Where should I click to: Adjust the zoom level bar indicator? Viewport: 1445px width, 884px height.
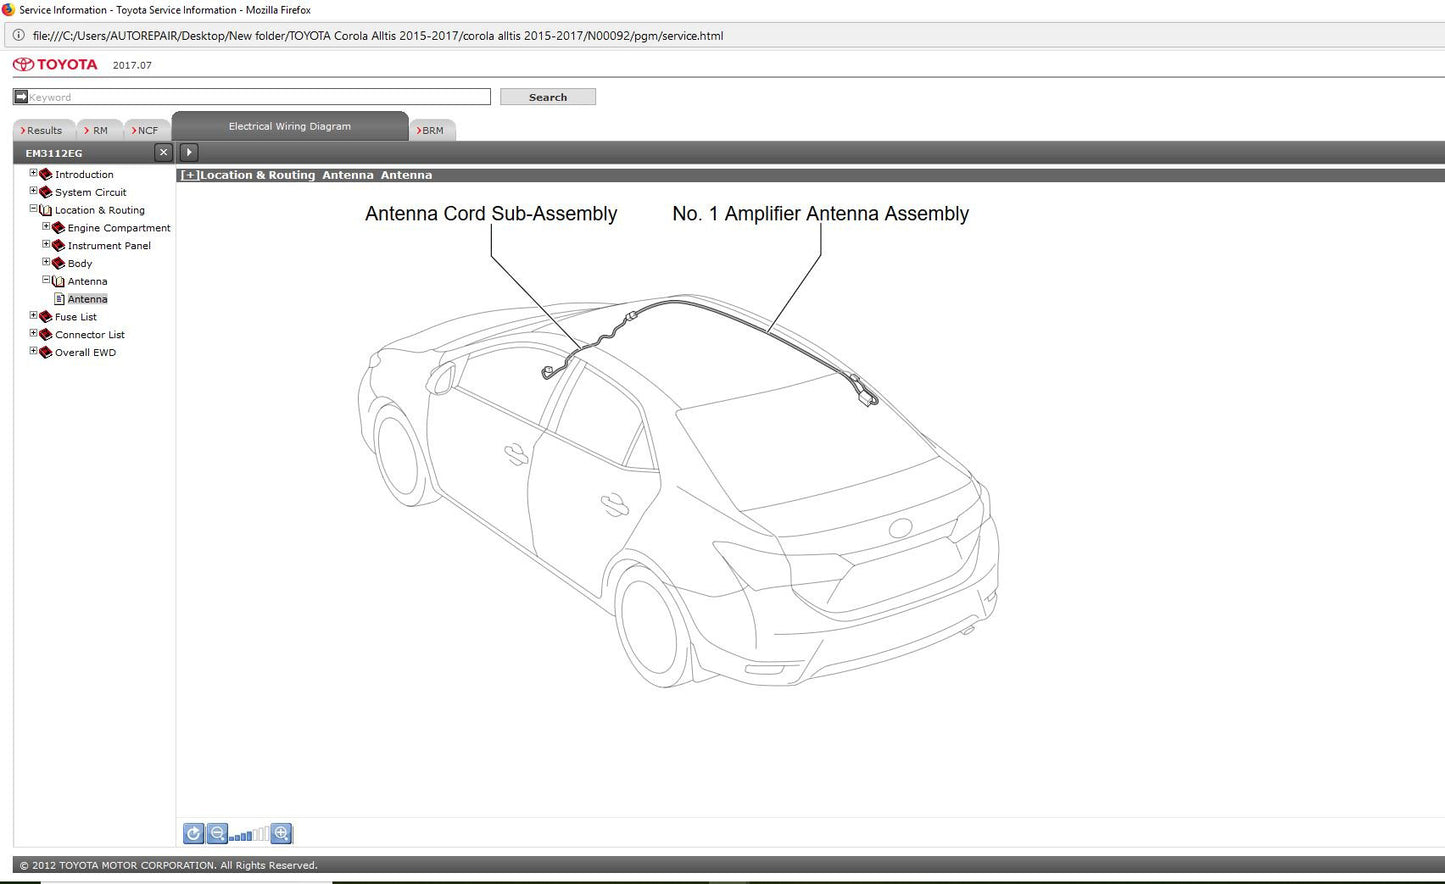(250, 833)
